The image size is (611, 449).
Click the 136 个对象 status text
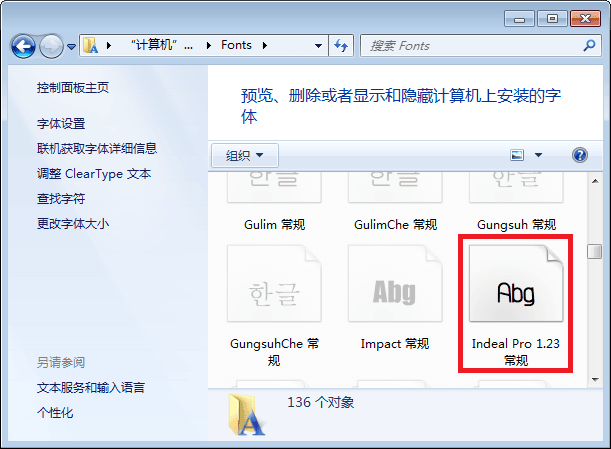tap(321, 402)
